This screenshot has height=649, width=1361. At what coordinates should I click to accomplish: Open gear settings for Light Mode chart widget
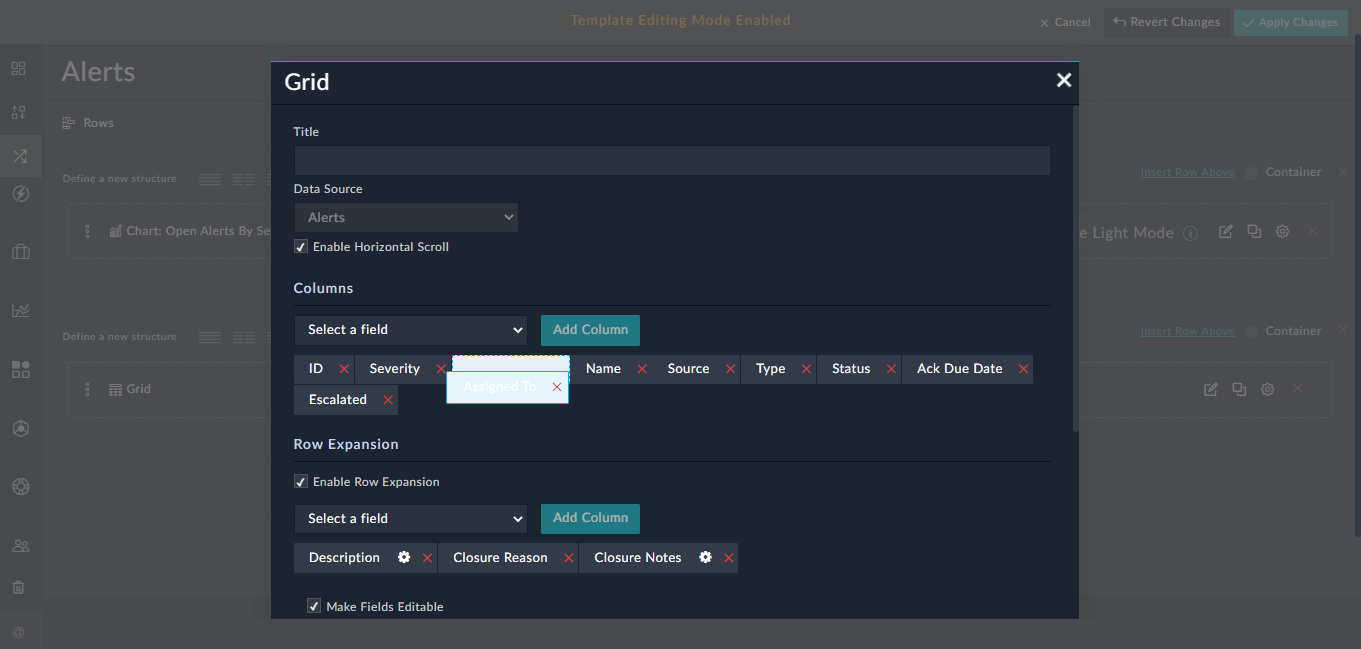click(1282, 232)
